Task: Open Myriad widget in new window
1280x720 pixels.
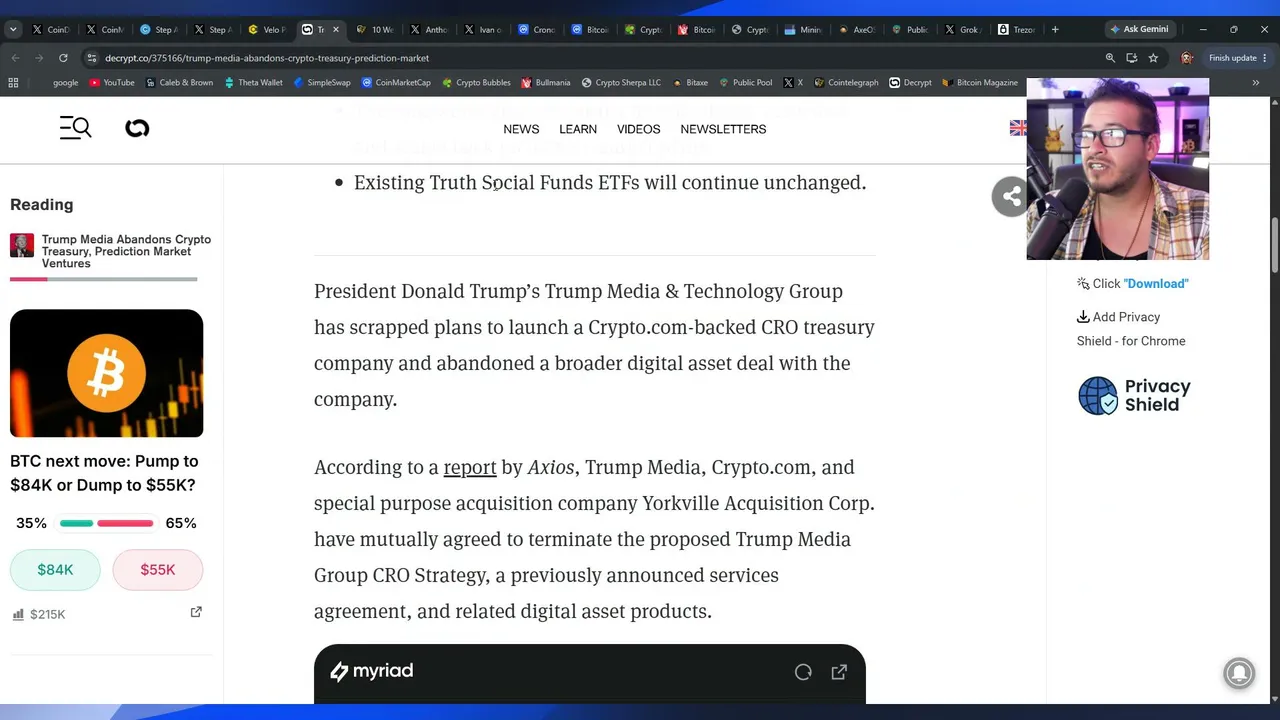Action: click(x=839, y=672)
